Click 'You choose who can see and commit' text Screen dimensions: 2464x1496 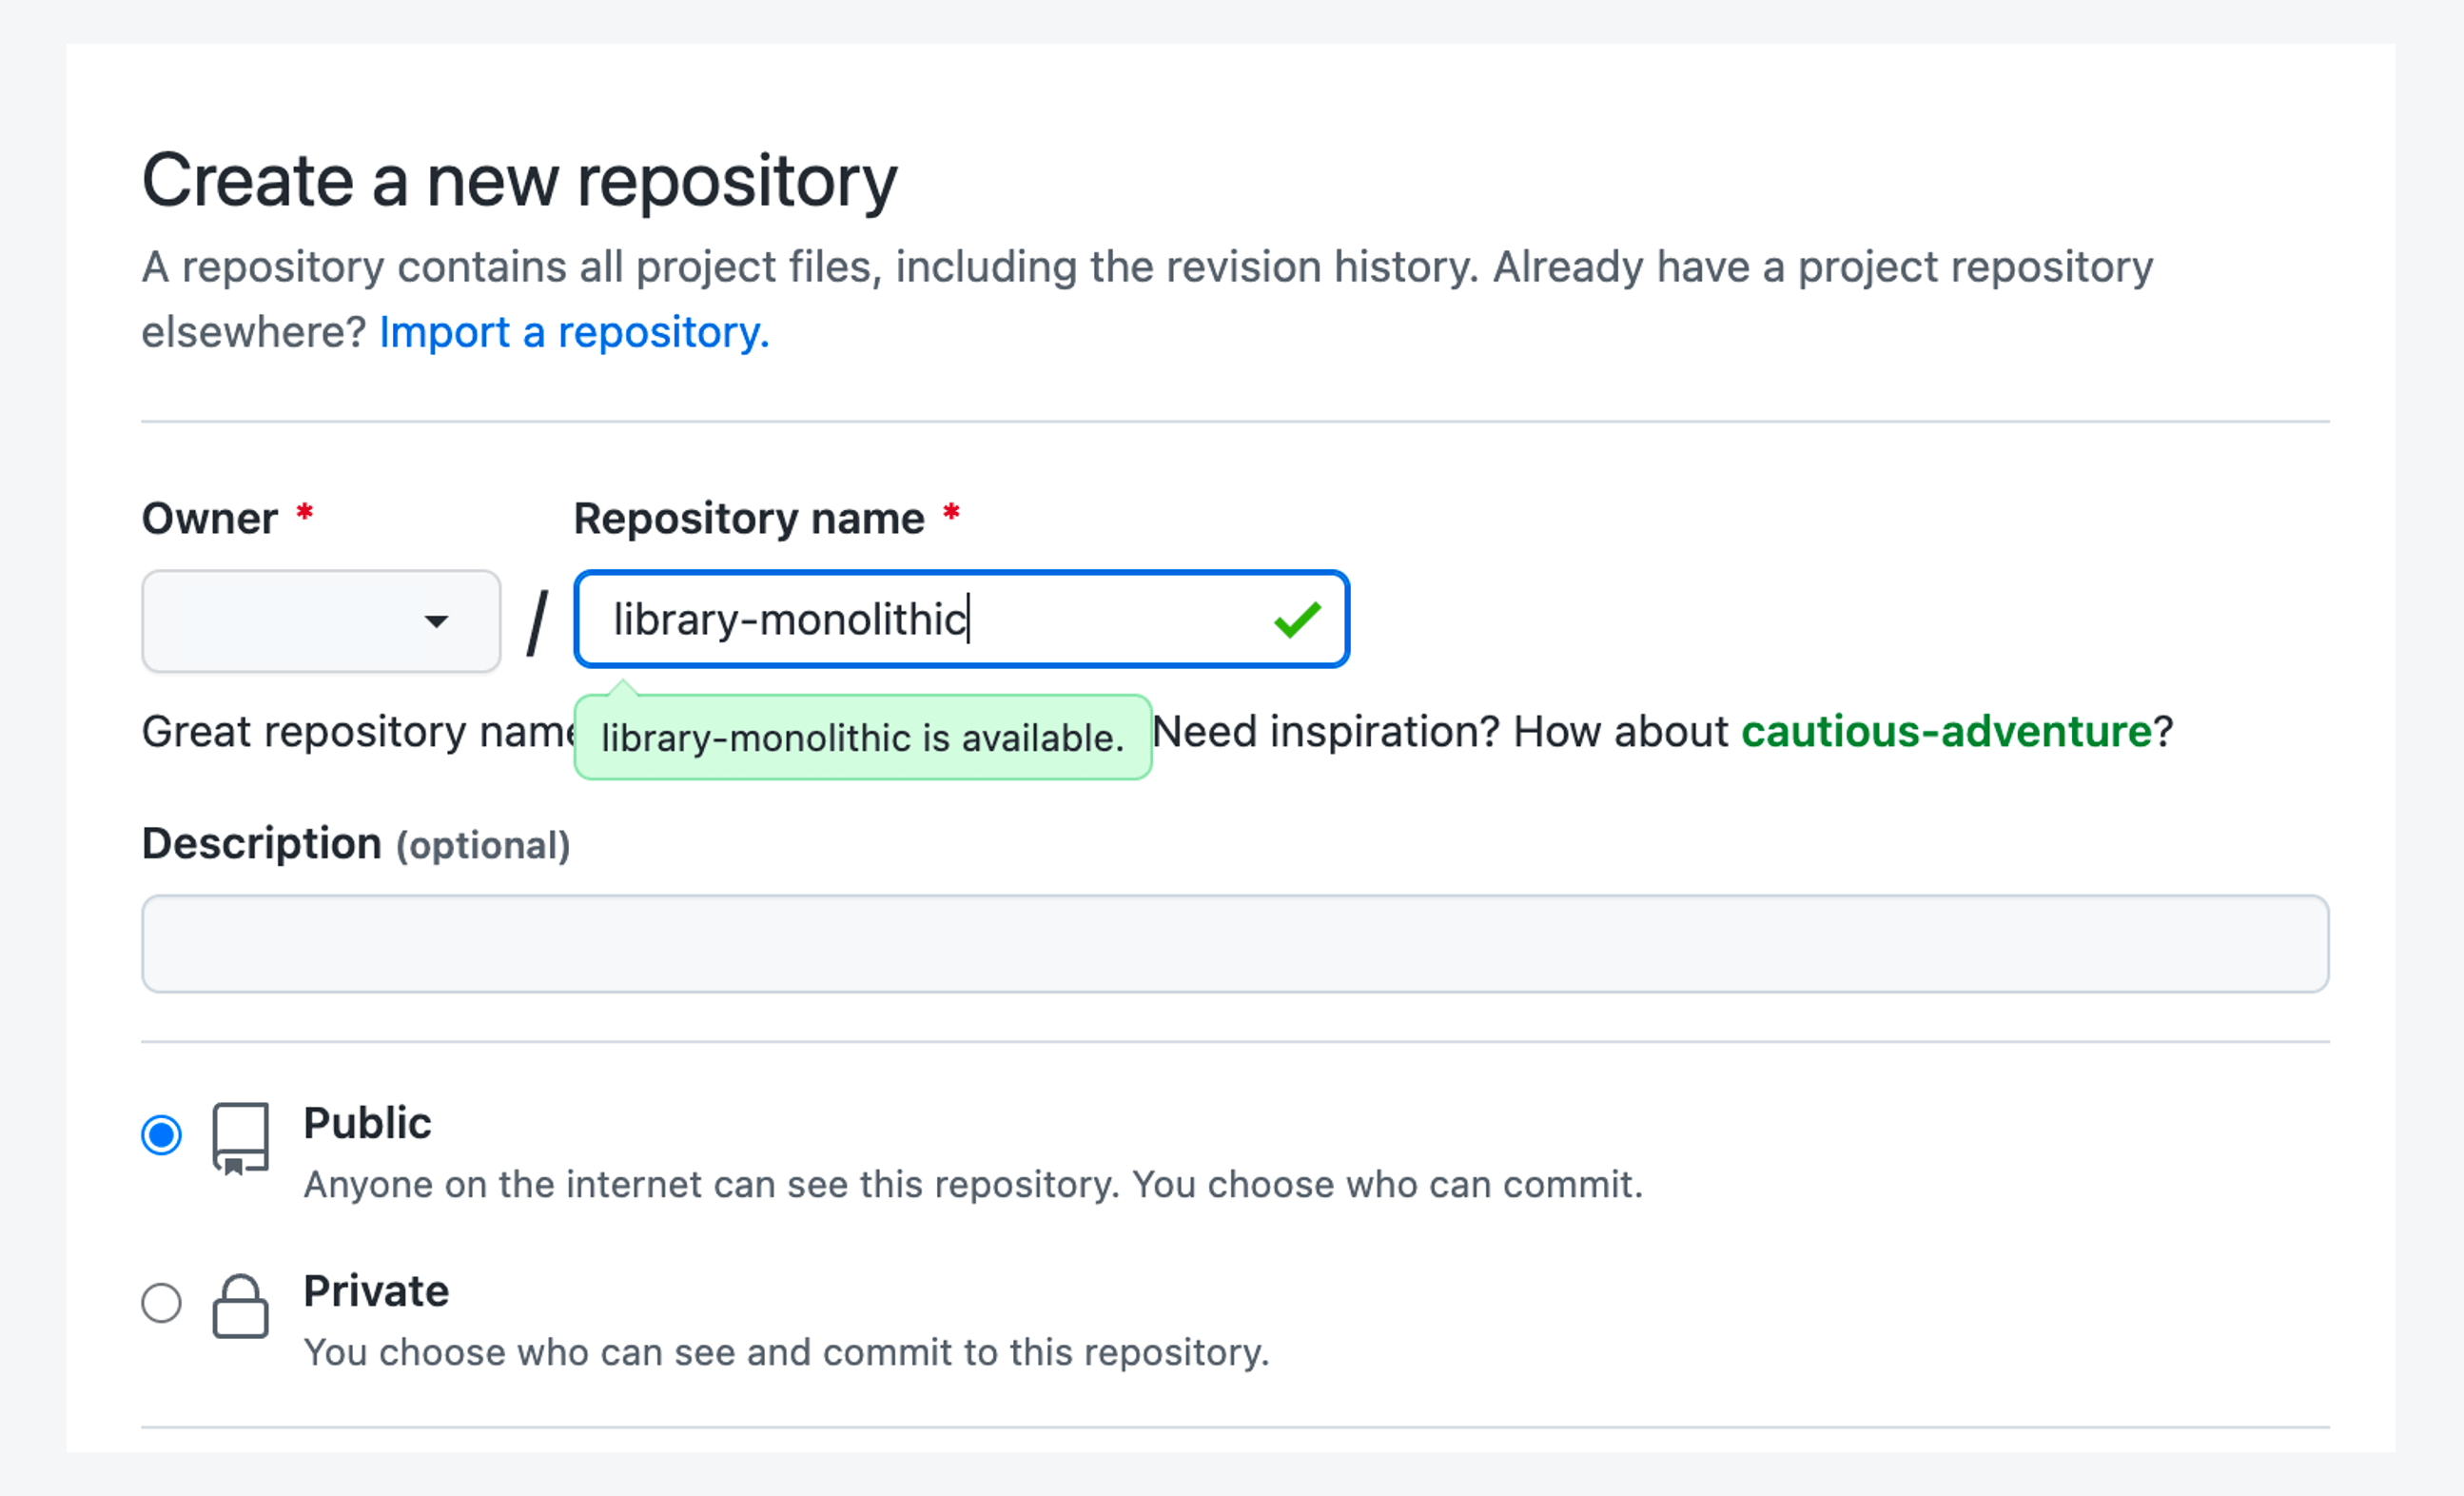pyautogui.click(x=786, y=1353)
